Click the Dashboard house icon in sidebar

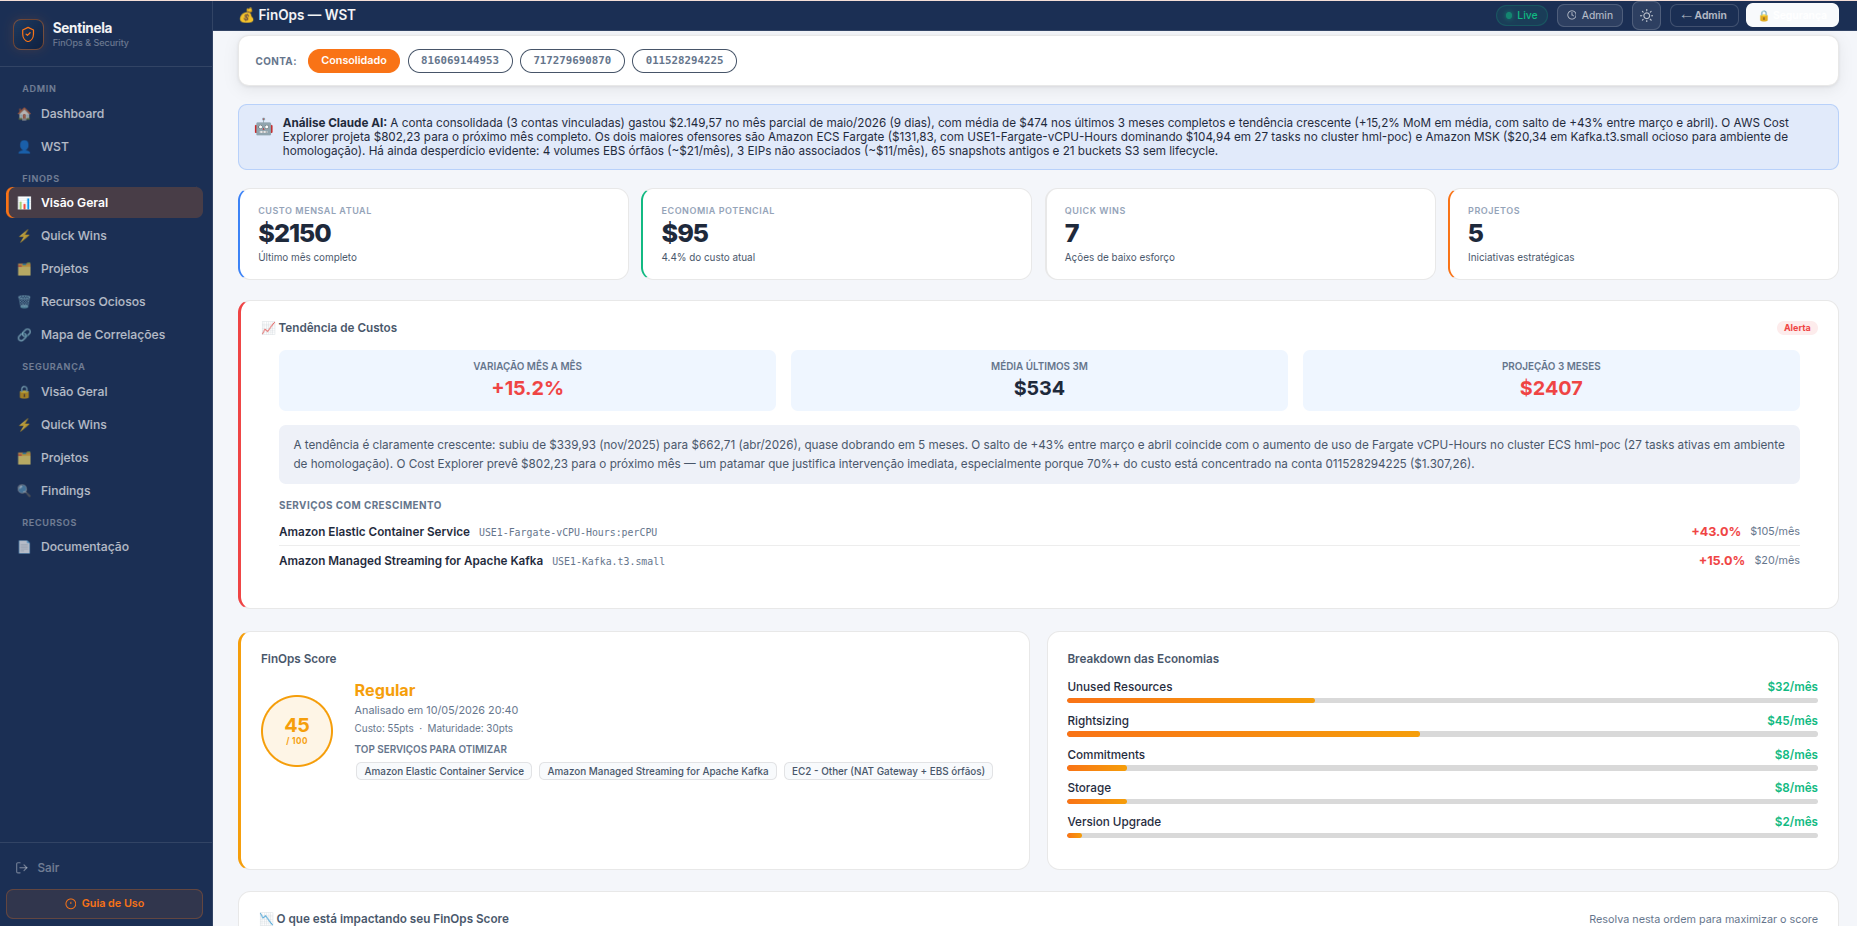[x=24, y=114]
